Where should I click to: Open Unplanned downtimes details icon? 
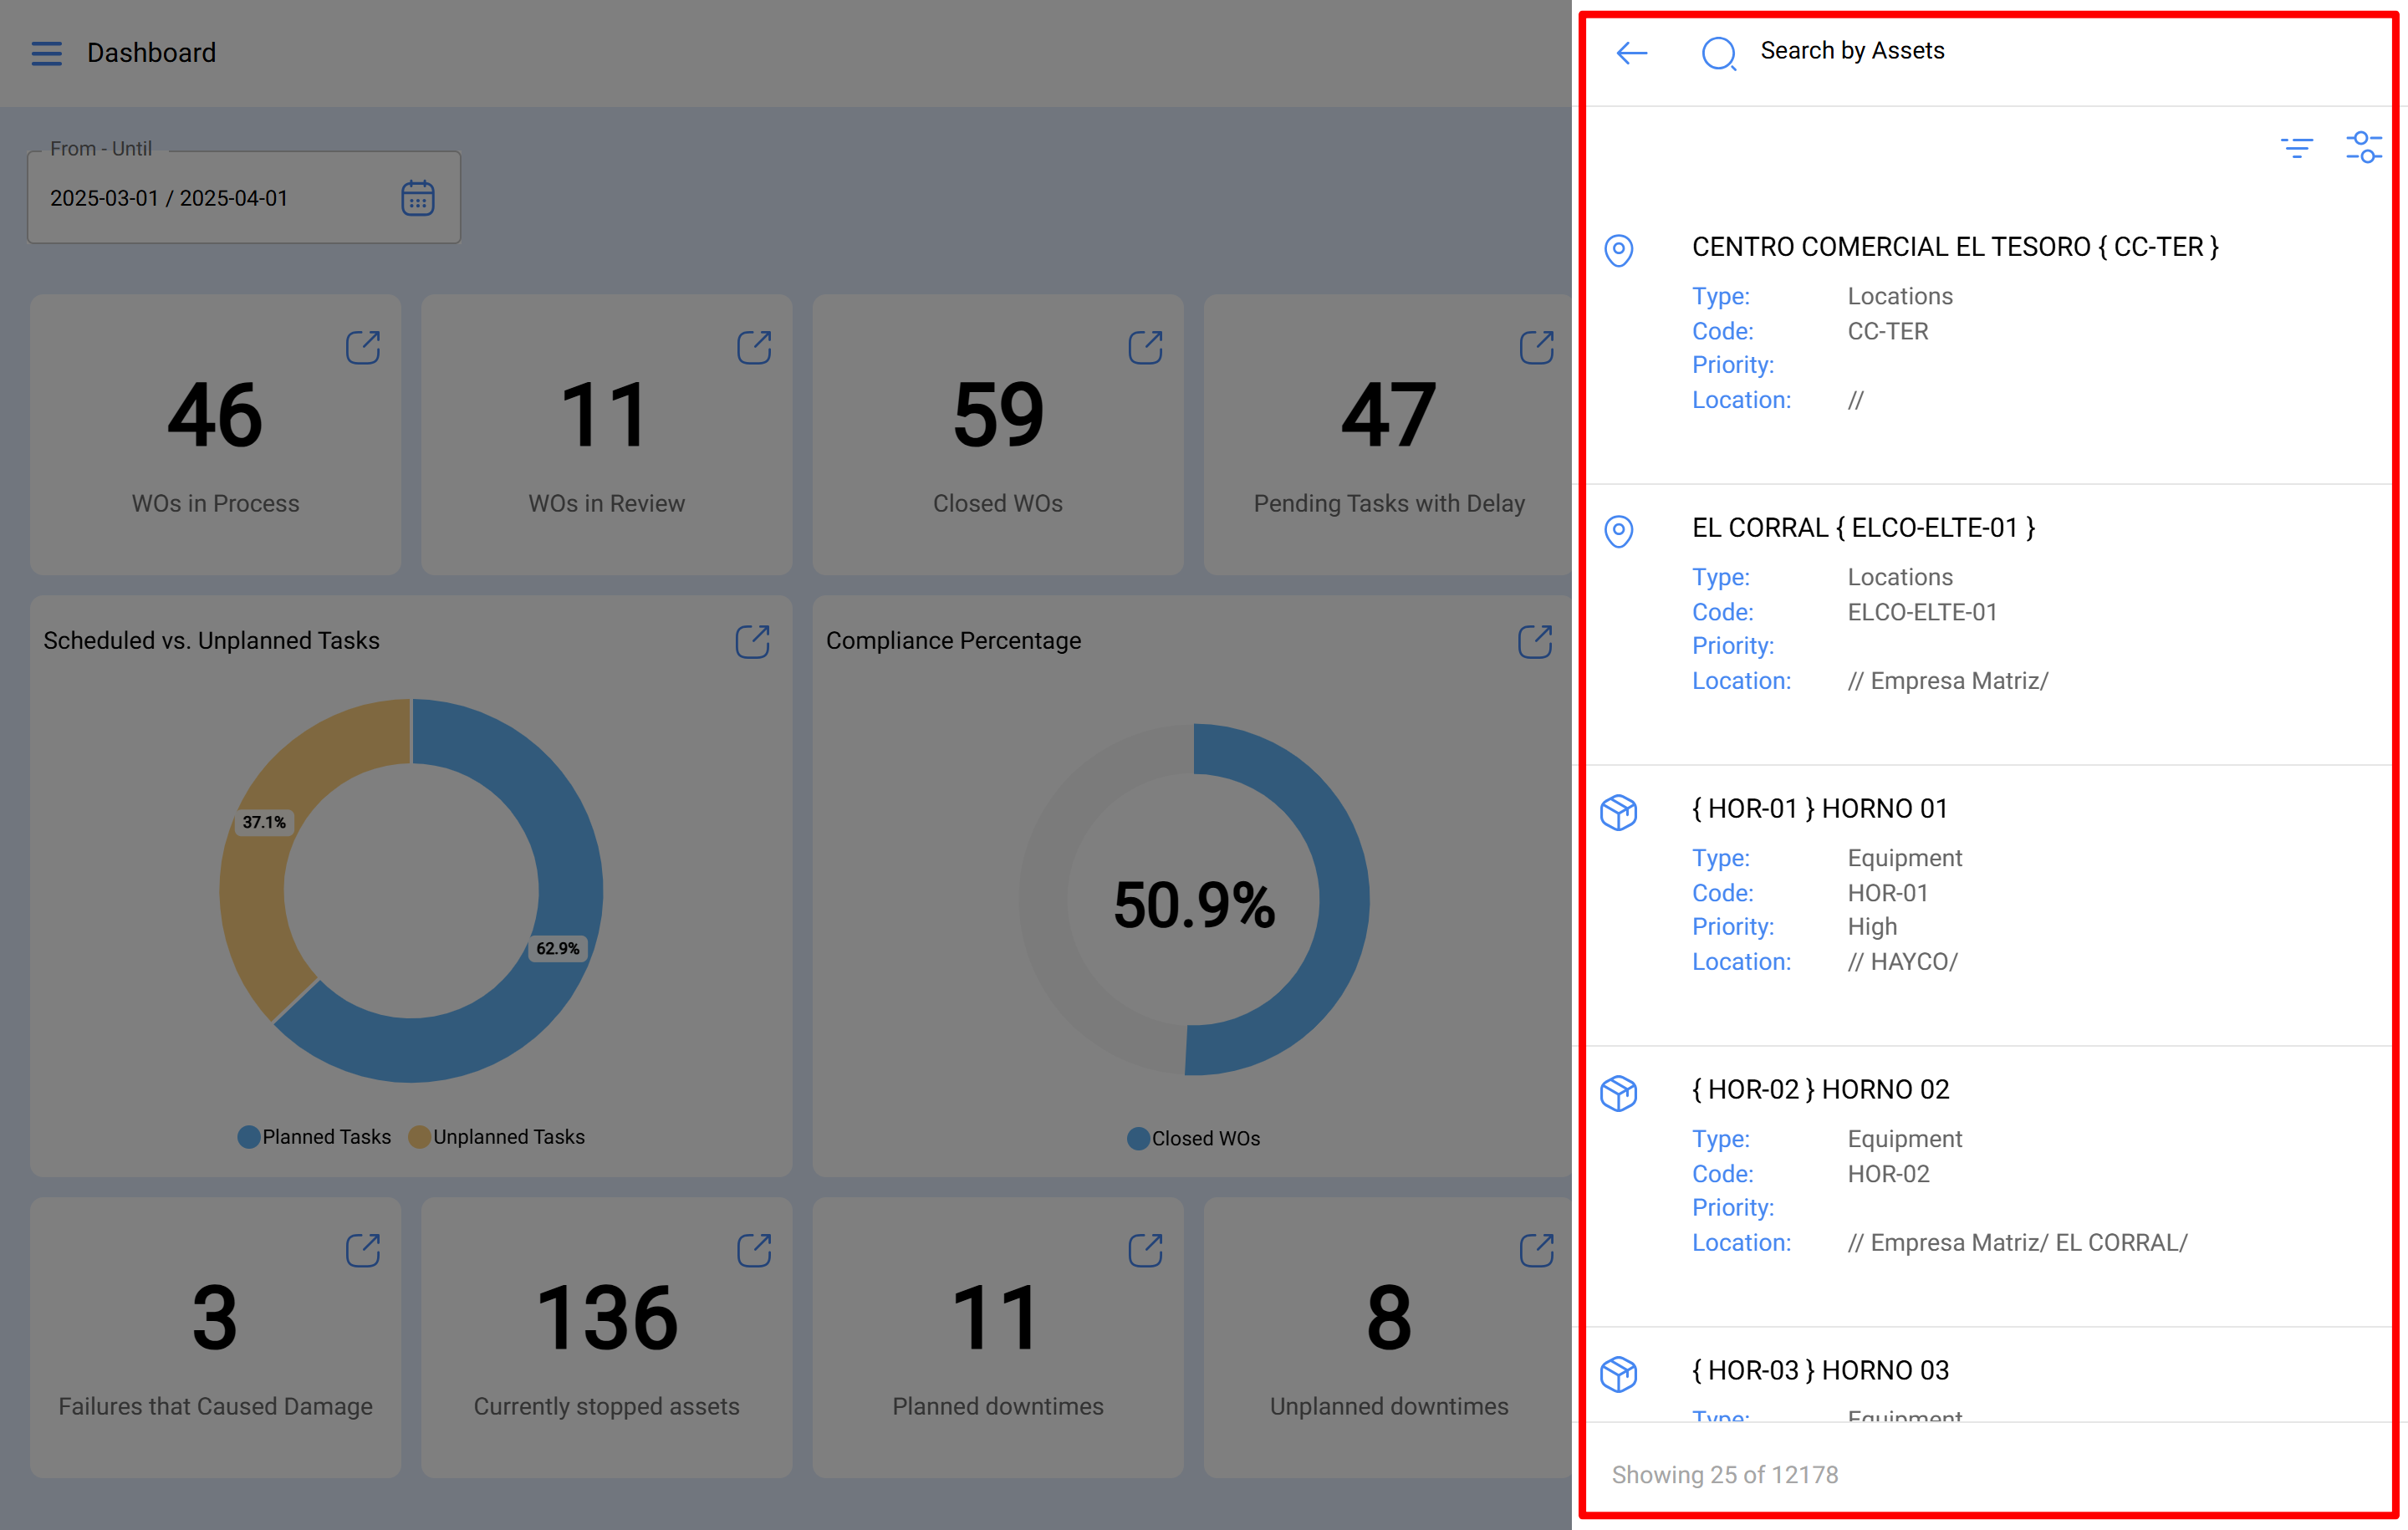click(x=1536, y=1250)
